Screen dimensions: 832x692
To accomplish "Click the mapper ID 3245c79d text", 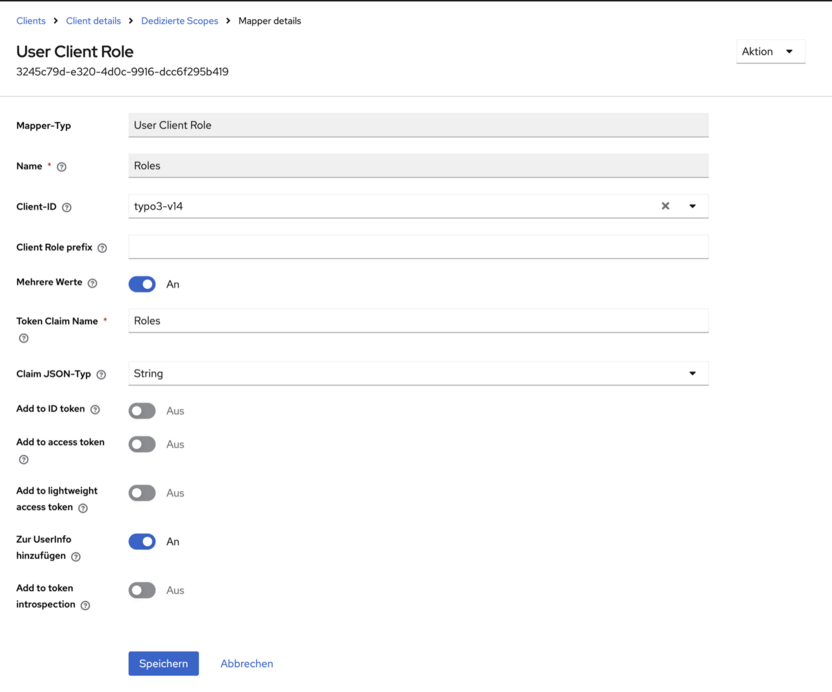I will tap(122, 72).
